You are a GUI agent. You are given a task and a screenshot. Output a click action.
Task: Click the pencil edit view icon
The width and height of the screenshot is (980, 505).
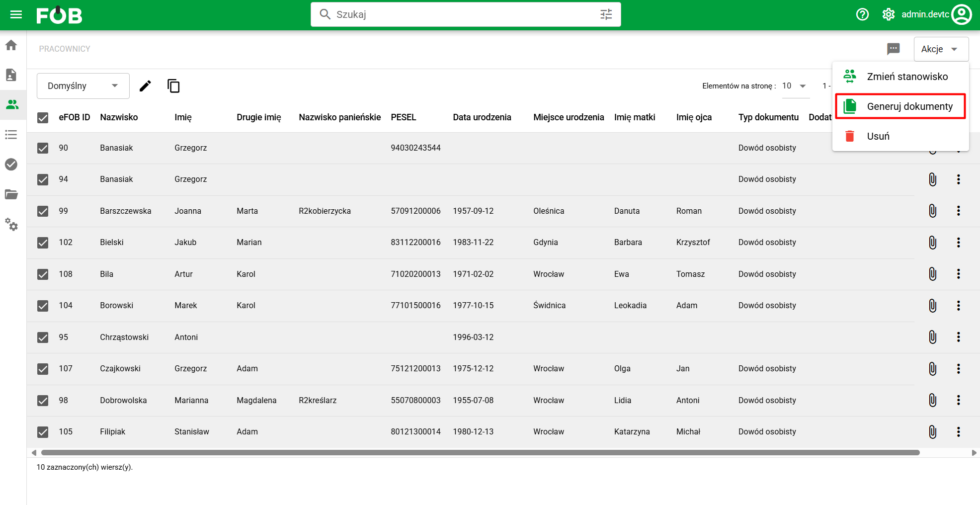click(146, 86)
